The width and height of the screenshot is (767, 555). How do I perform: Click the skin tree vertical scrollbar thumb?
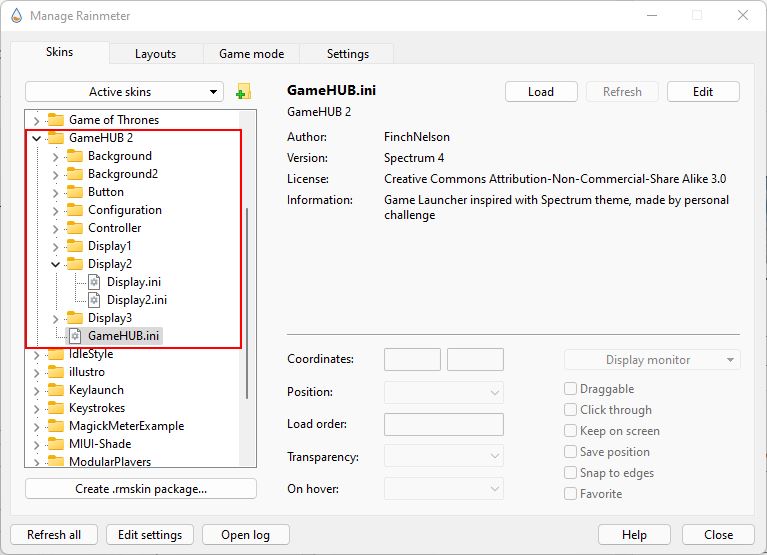click(247, 303)
